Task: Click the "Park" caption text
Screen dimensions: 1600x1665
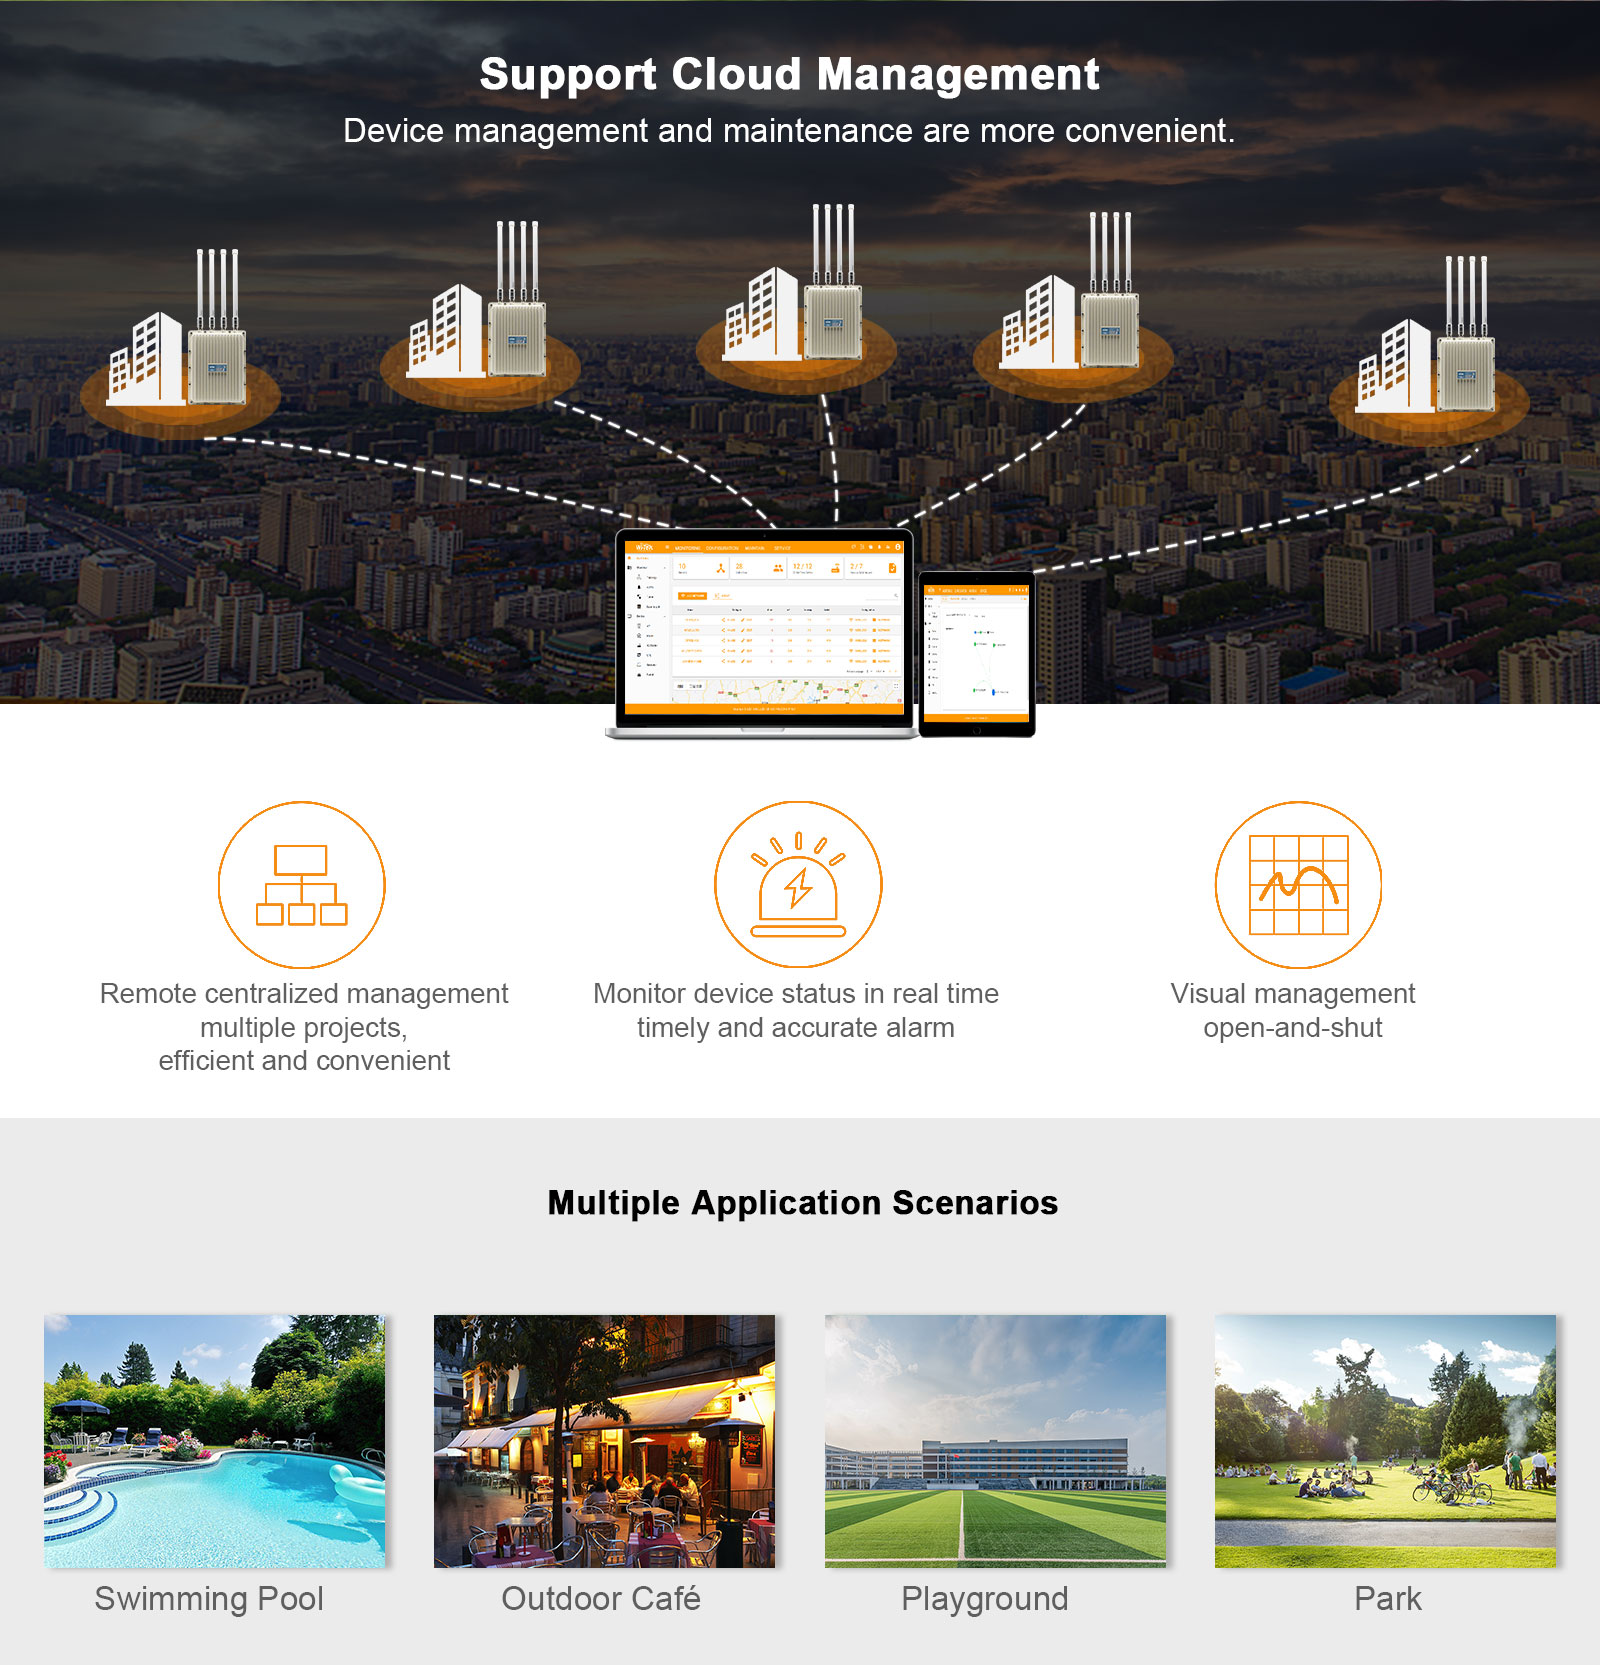Action: pos(1387,1598)
